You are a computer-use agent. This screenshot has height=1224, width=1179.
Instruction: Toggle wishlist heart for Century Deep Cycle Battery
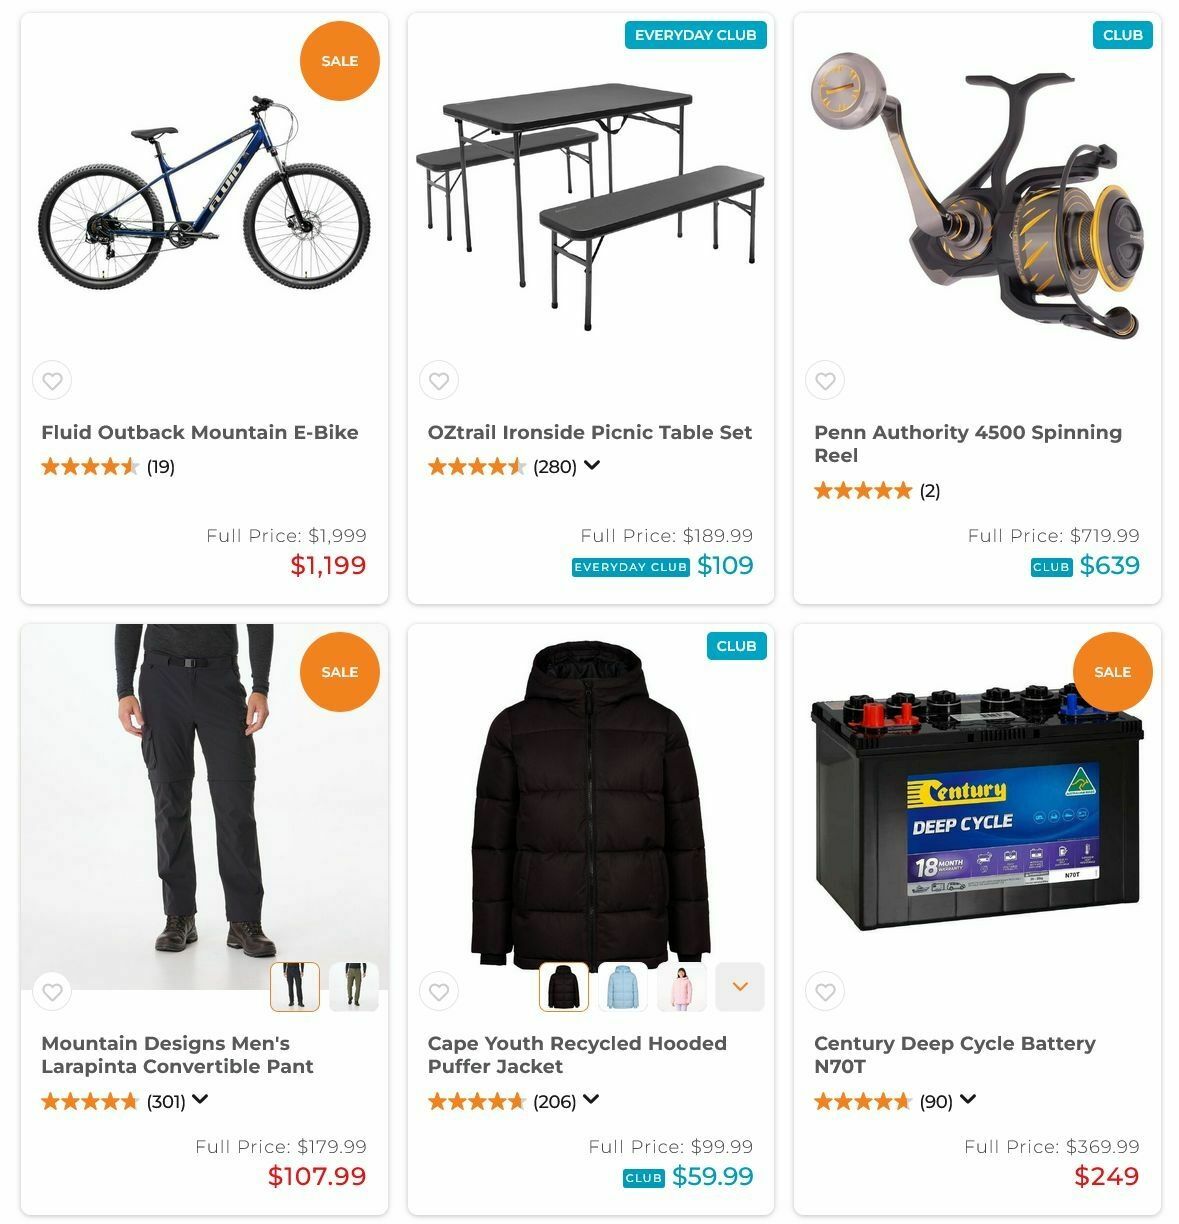coord(825,991)
